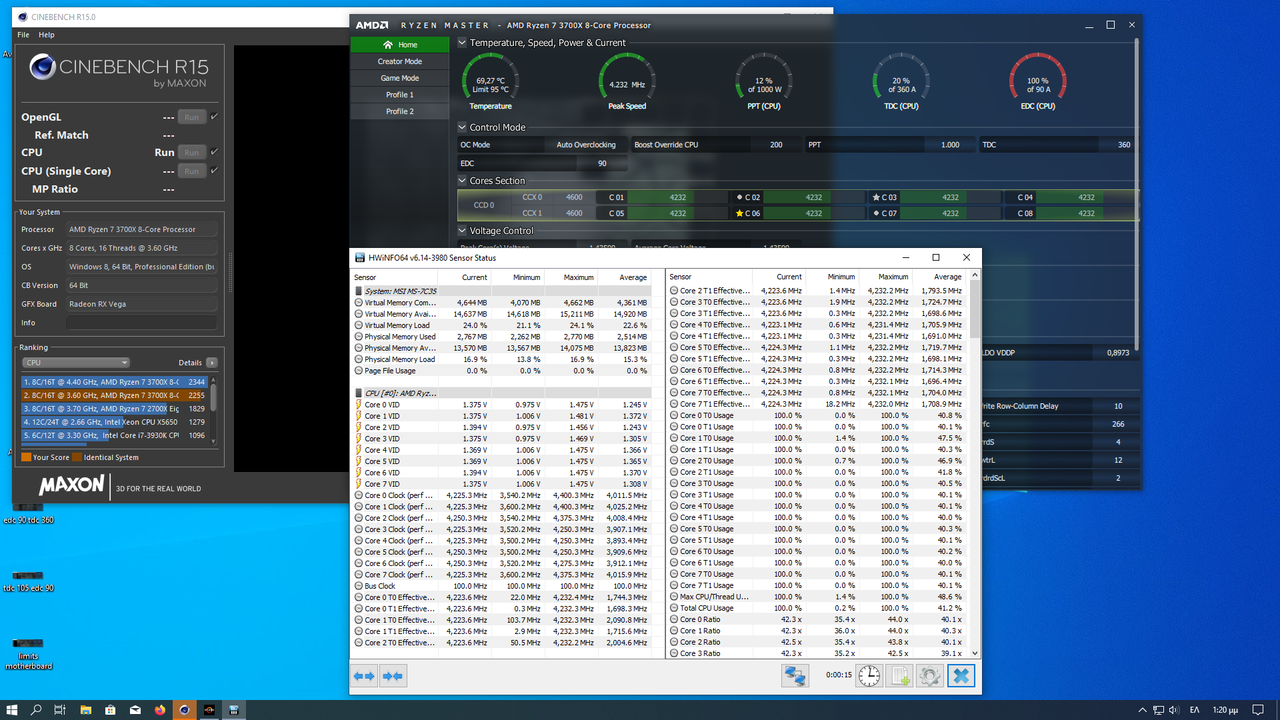The width and height of the screenshot is (1280, 720).
Task: Click the Temperature gauge in Ryzen Master
Action: pos(490,80)
